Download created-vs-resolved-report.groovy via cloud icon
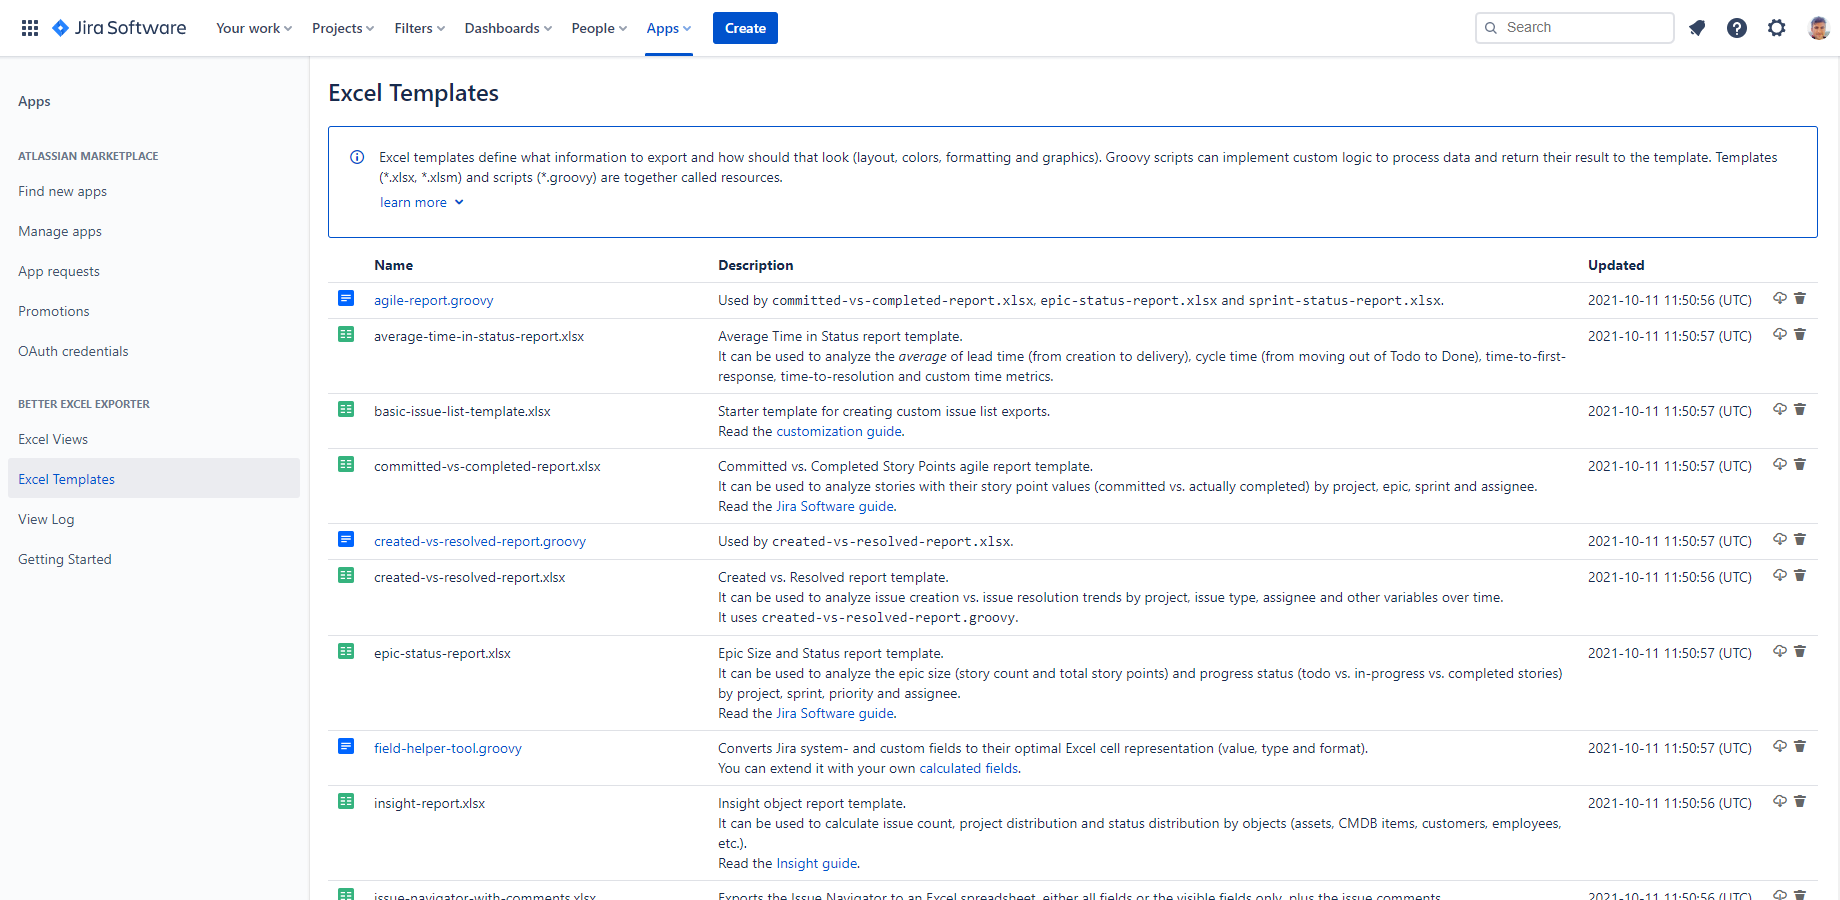 click(x=1780, y=539)
